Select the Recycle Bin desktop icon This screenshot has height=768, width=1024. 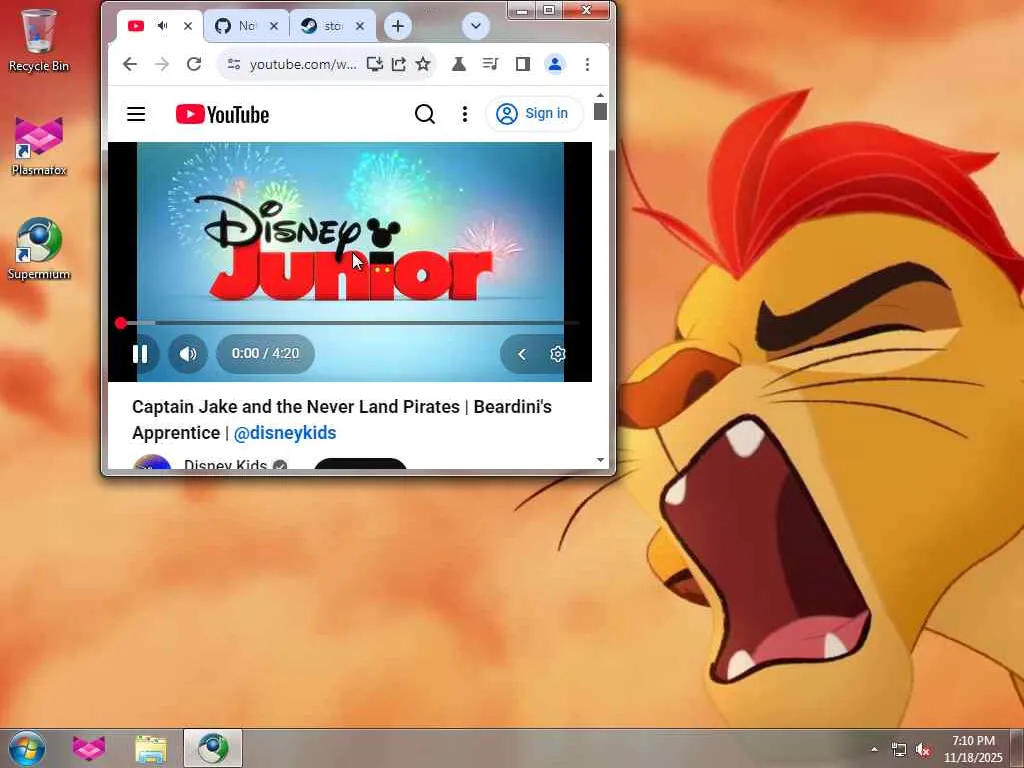[39, 39]
